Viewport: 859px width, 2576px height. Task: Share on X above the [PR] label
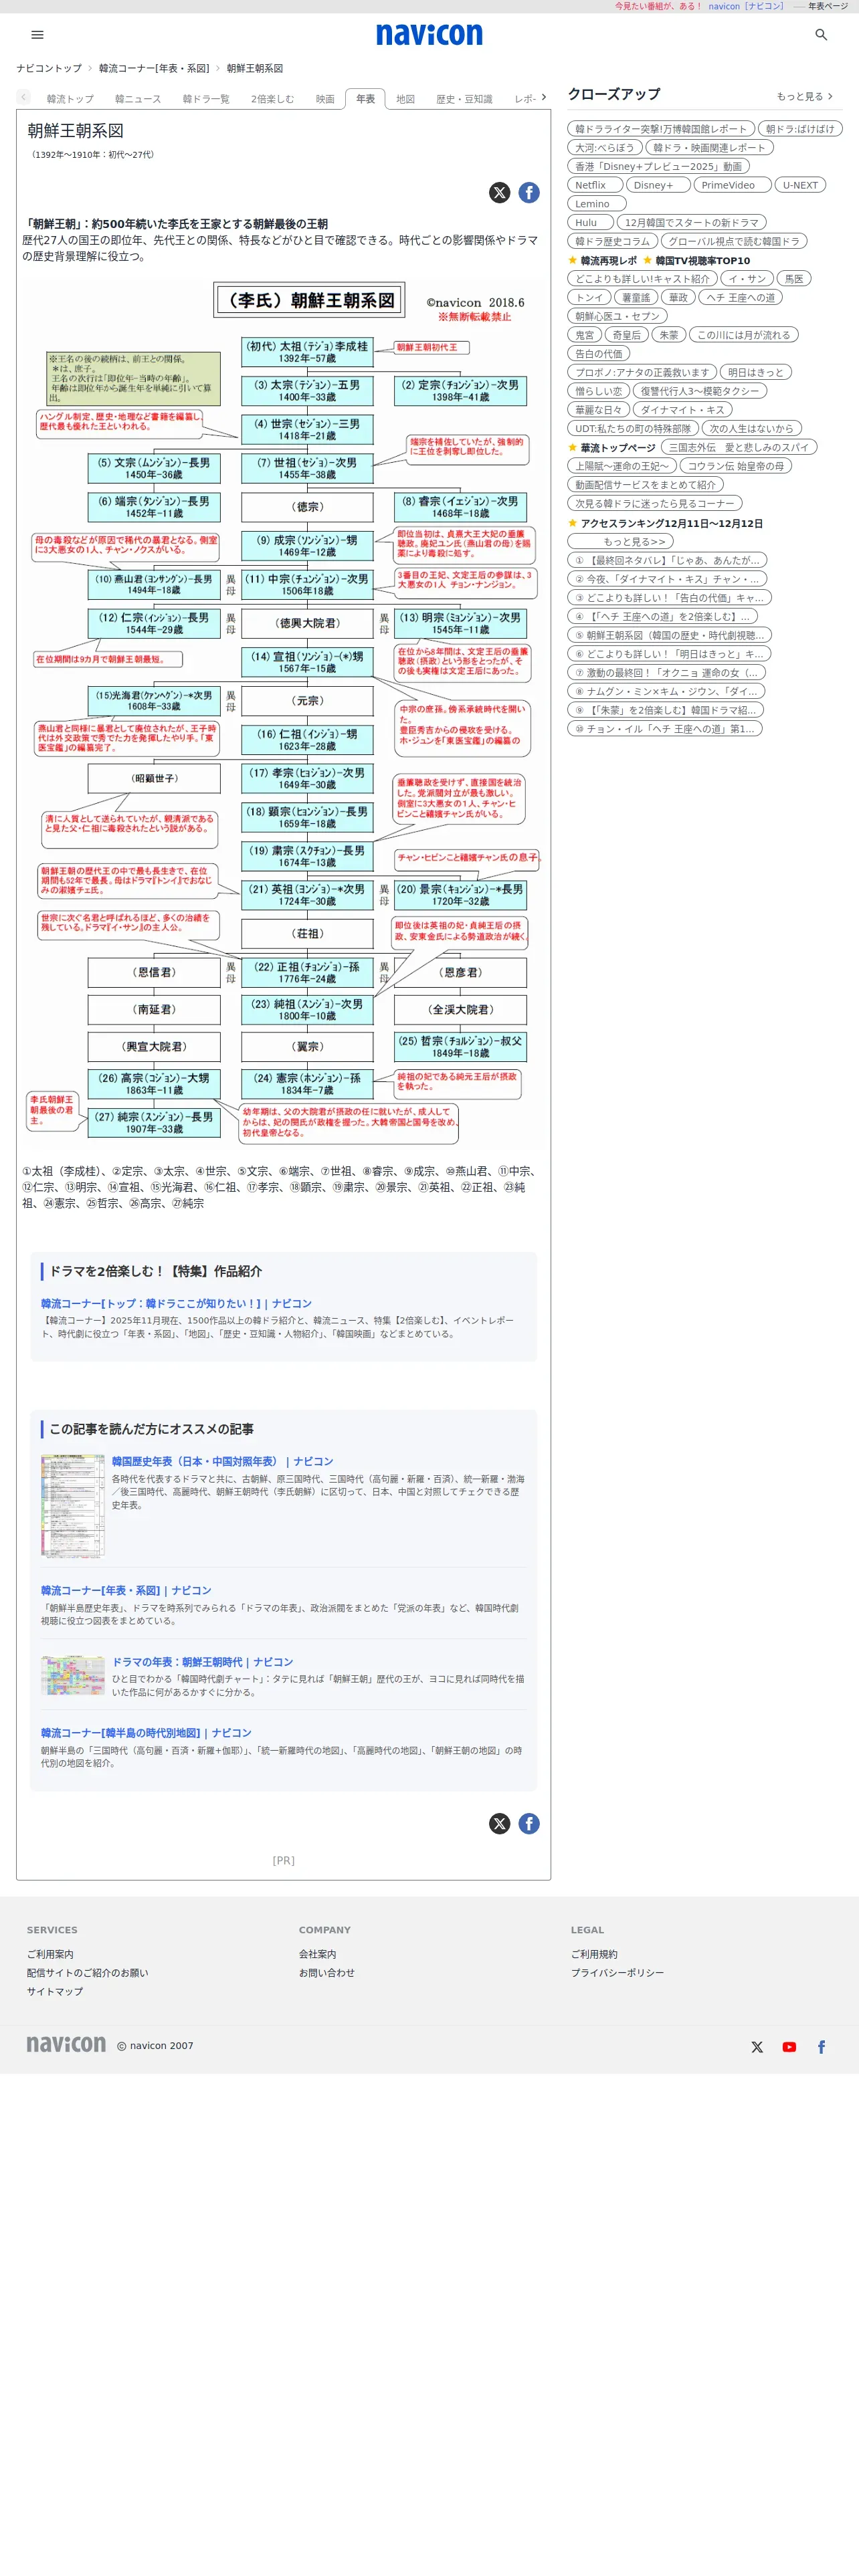tap(499, 1823)
